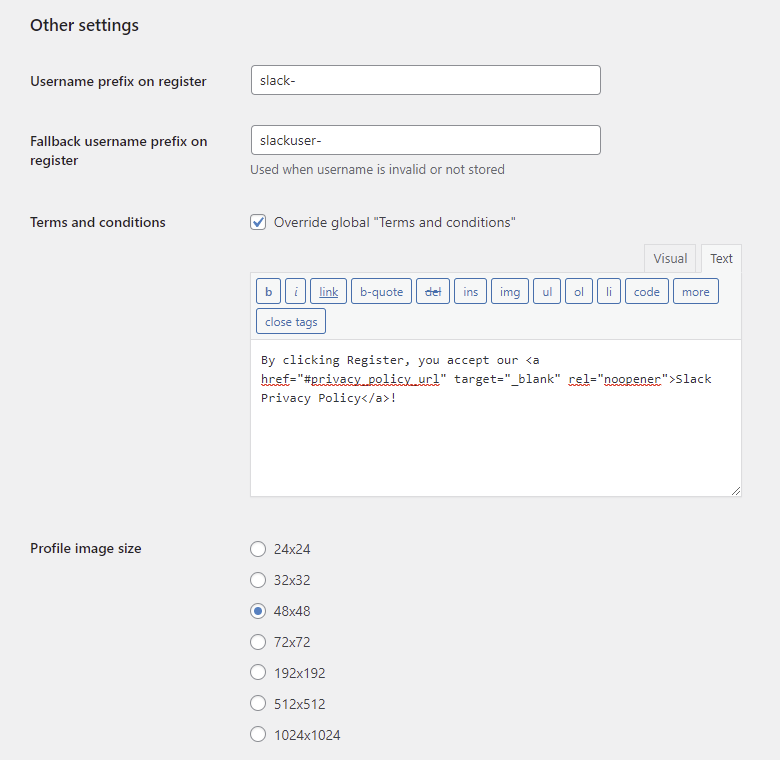Click the ul list quicktag button

547,292
